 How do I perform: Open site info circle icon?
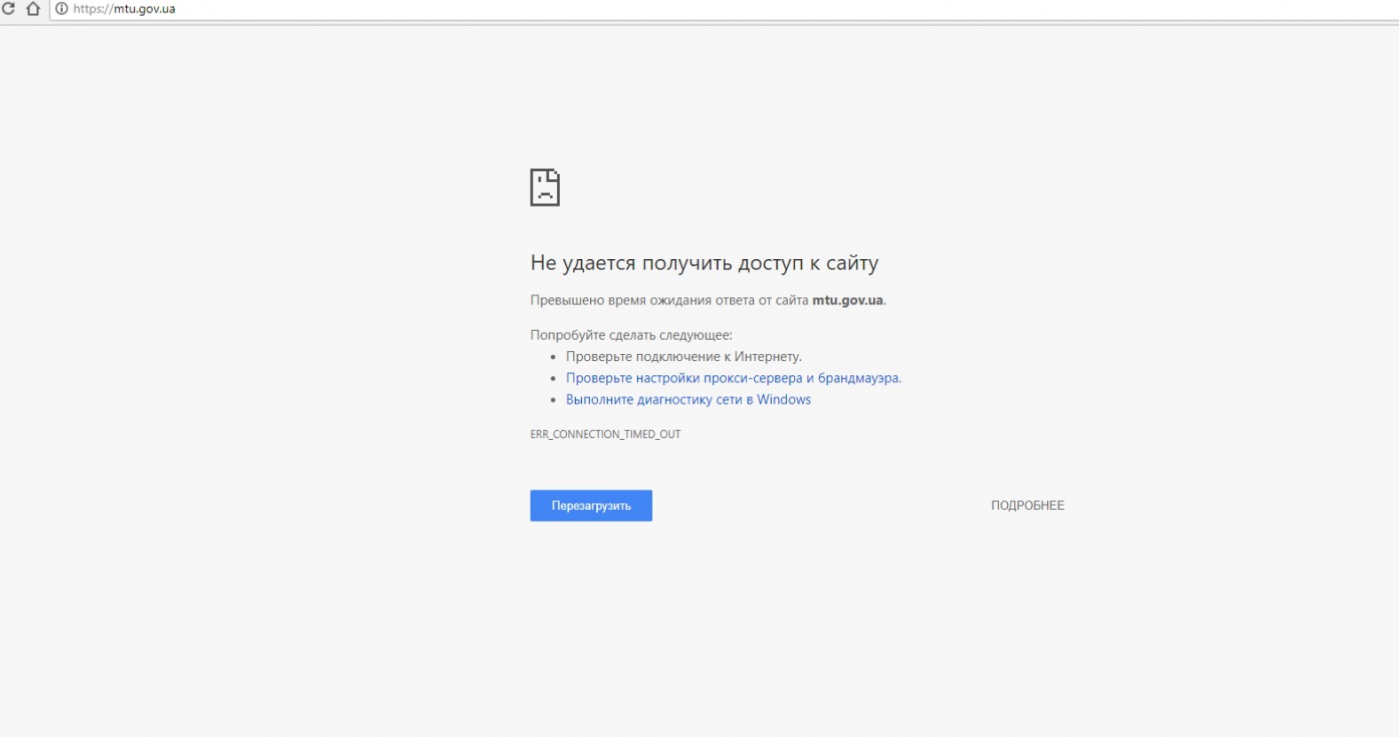(x=61, y=9)
